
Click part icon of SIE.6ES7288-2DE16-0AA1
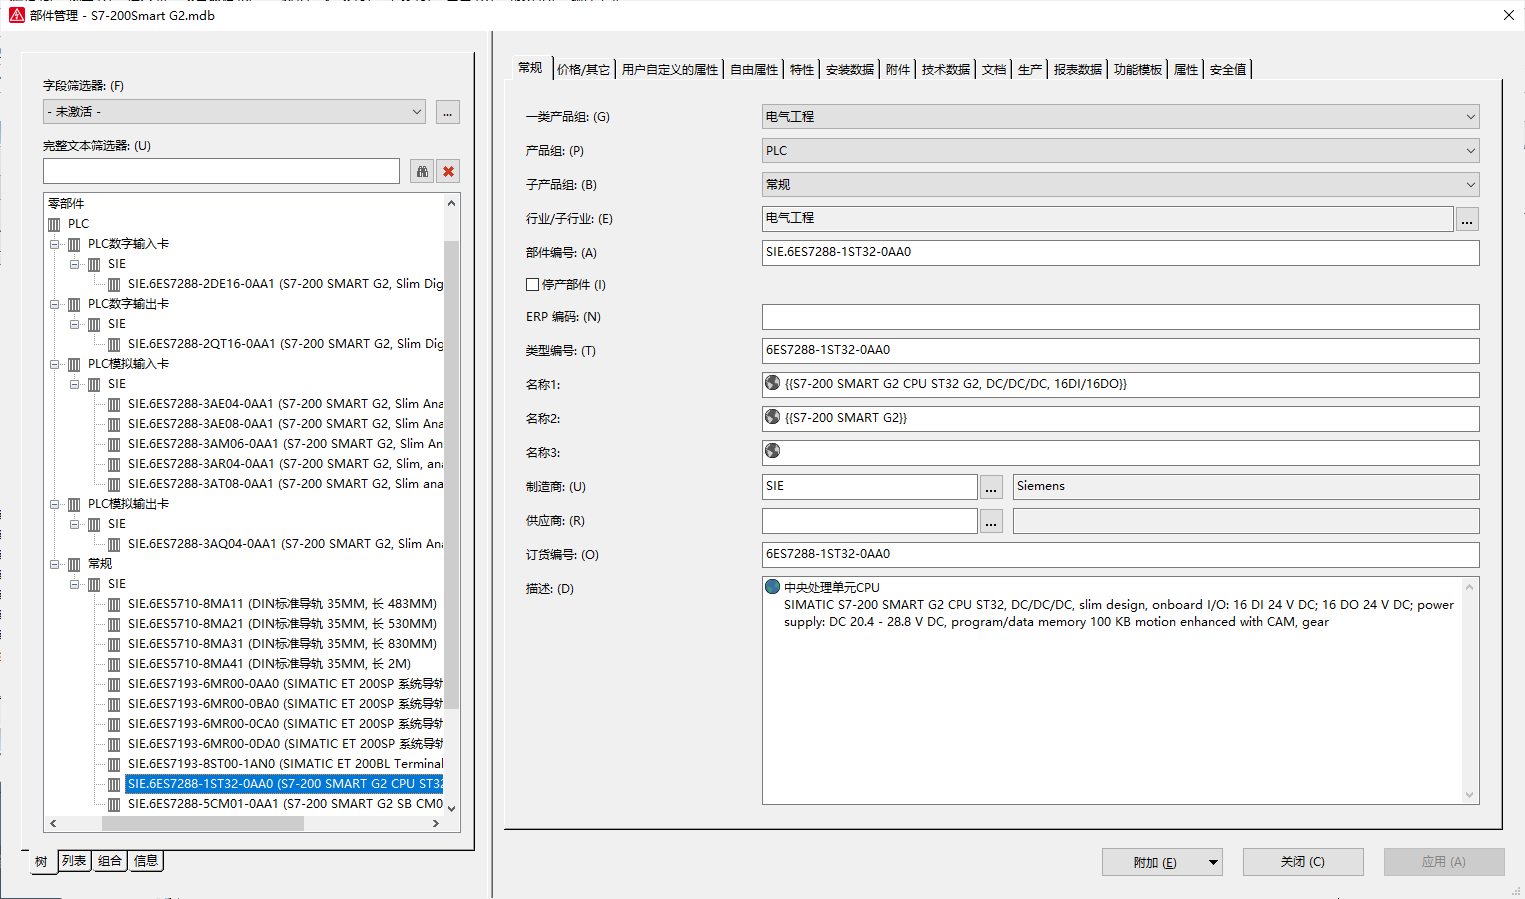tap(114, 284)
